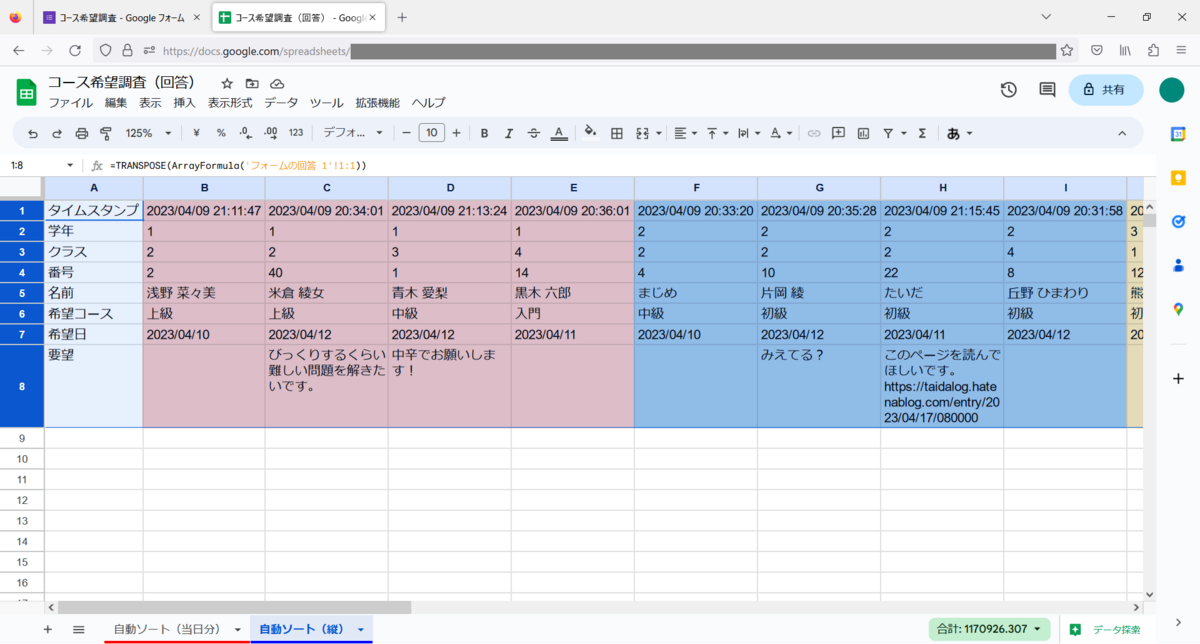Get add-ons with the side panel plus

[x=1178, y=378]
